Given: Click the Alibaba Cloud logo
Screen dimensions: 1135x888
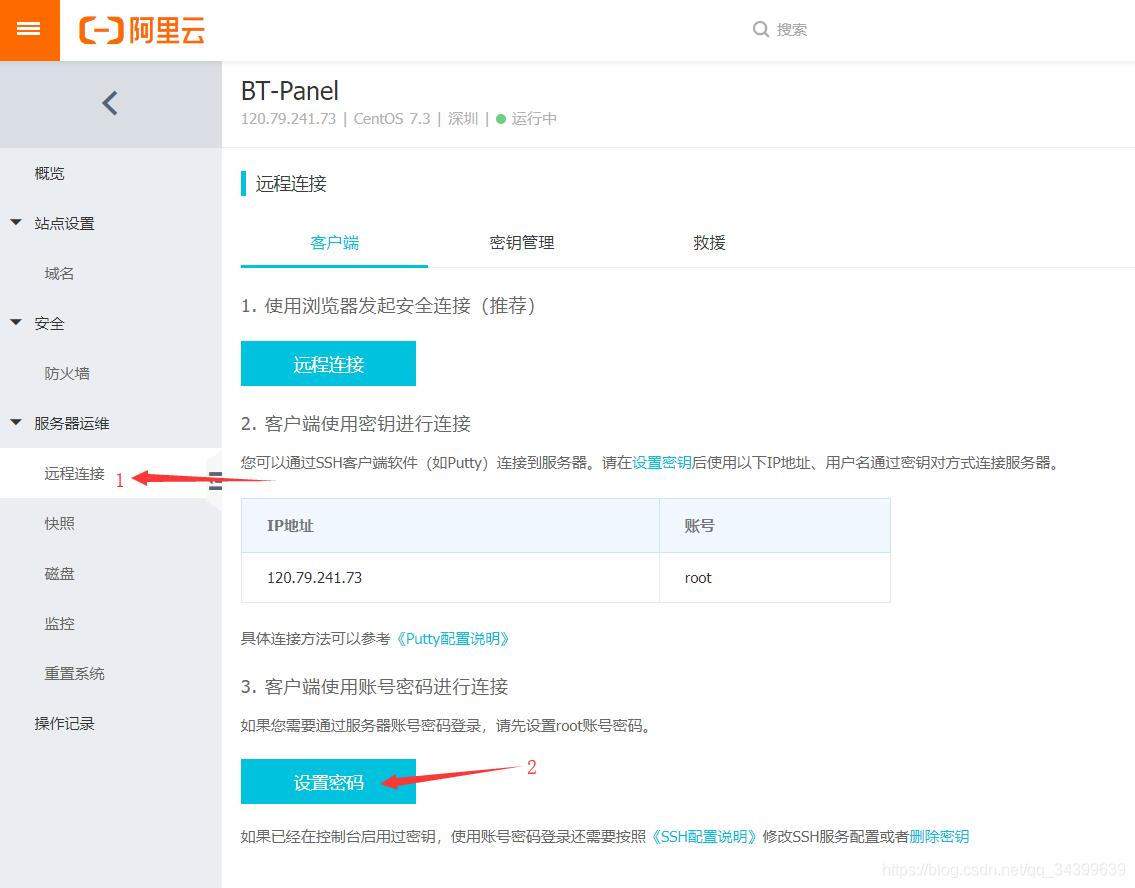Looking at the screenshot, I should [x=142, y=30].
